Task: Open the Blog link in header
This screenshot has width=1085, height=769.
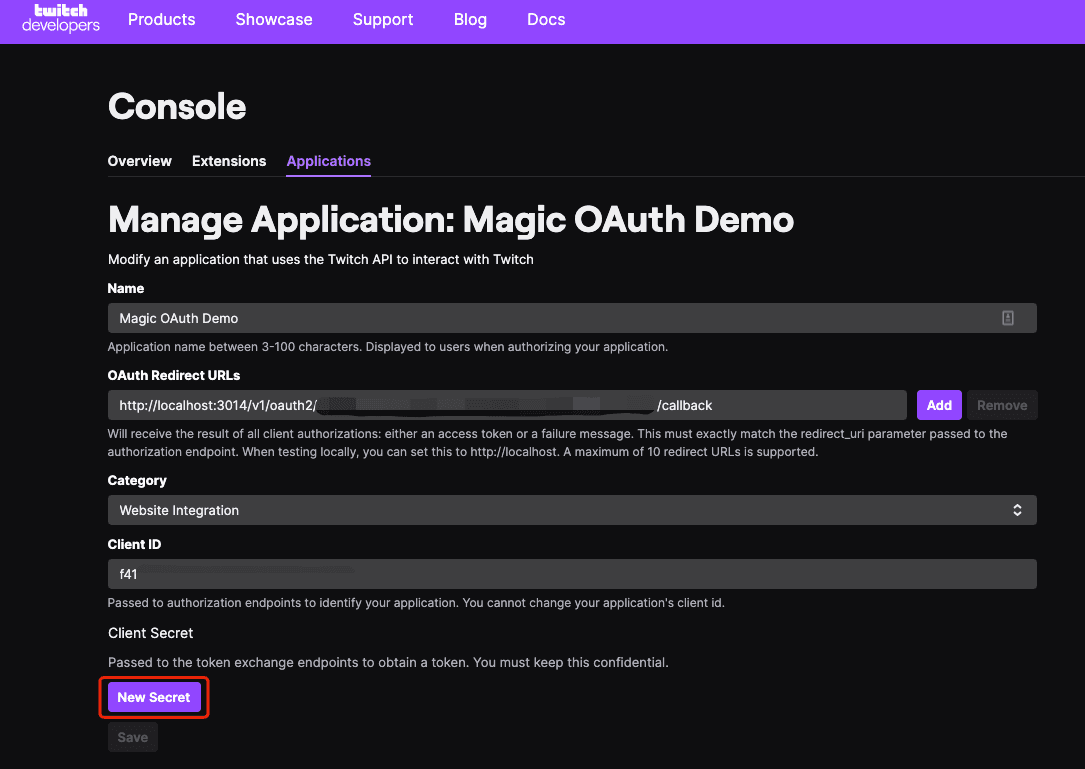Action: coord(470,19)
